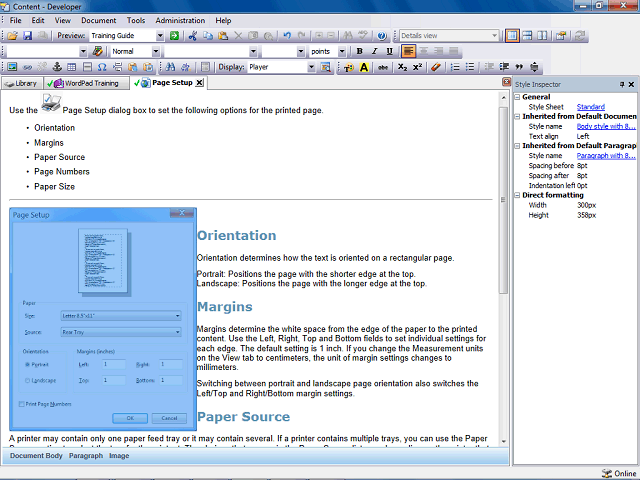This screenshot has width=640, height=480.
Task: Click the Cut scissors icon
Action: [x=193, y=36]
